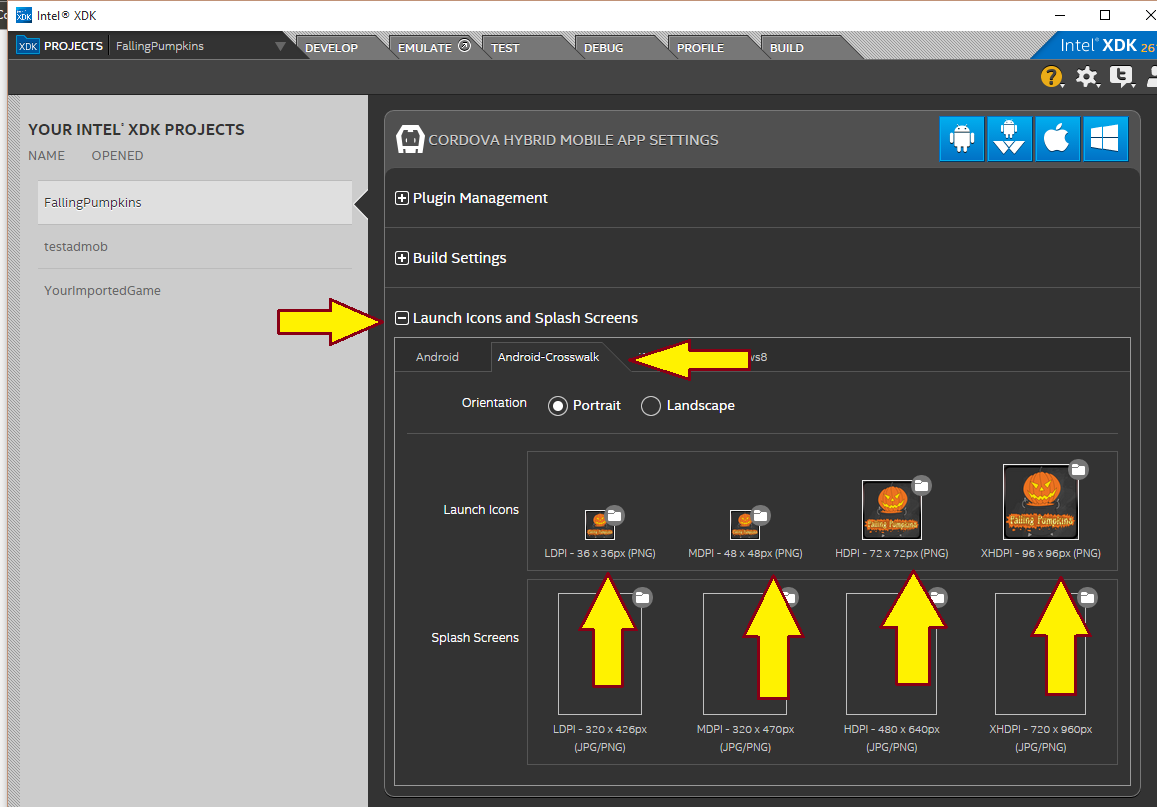Click the XHDPI pumpkin launch icon thumbnail
The height and width of the screenshot is (807, 1157).
tap(1040, 503)
